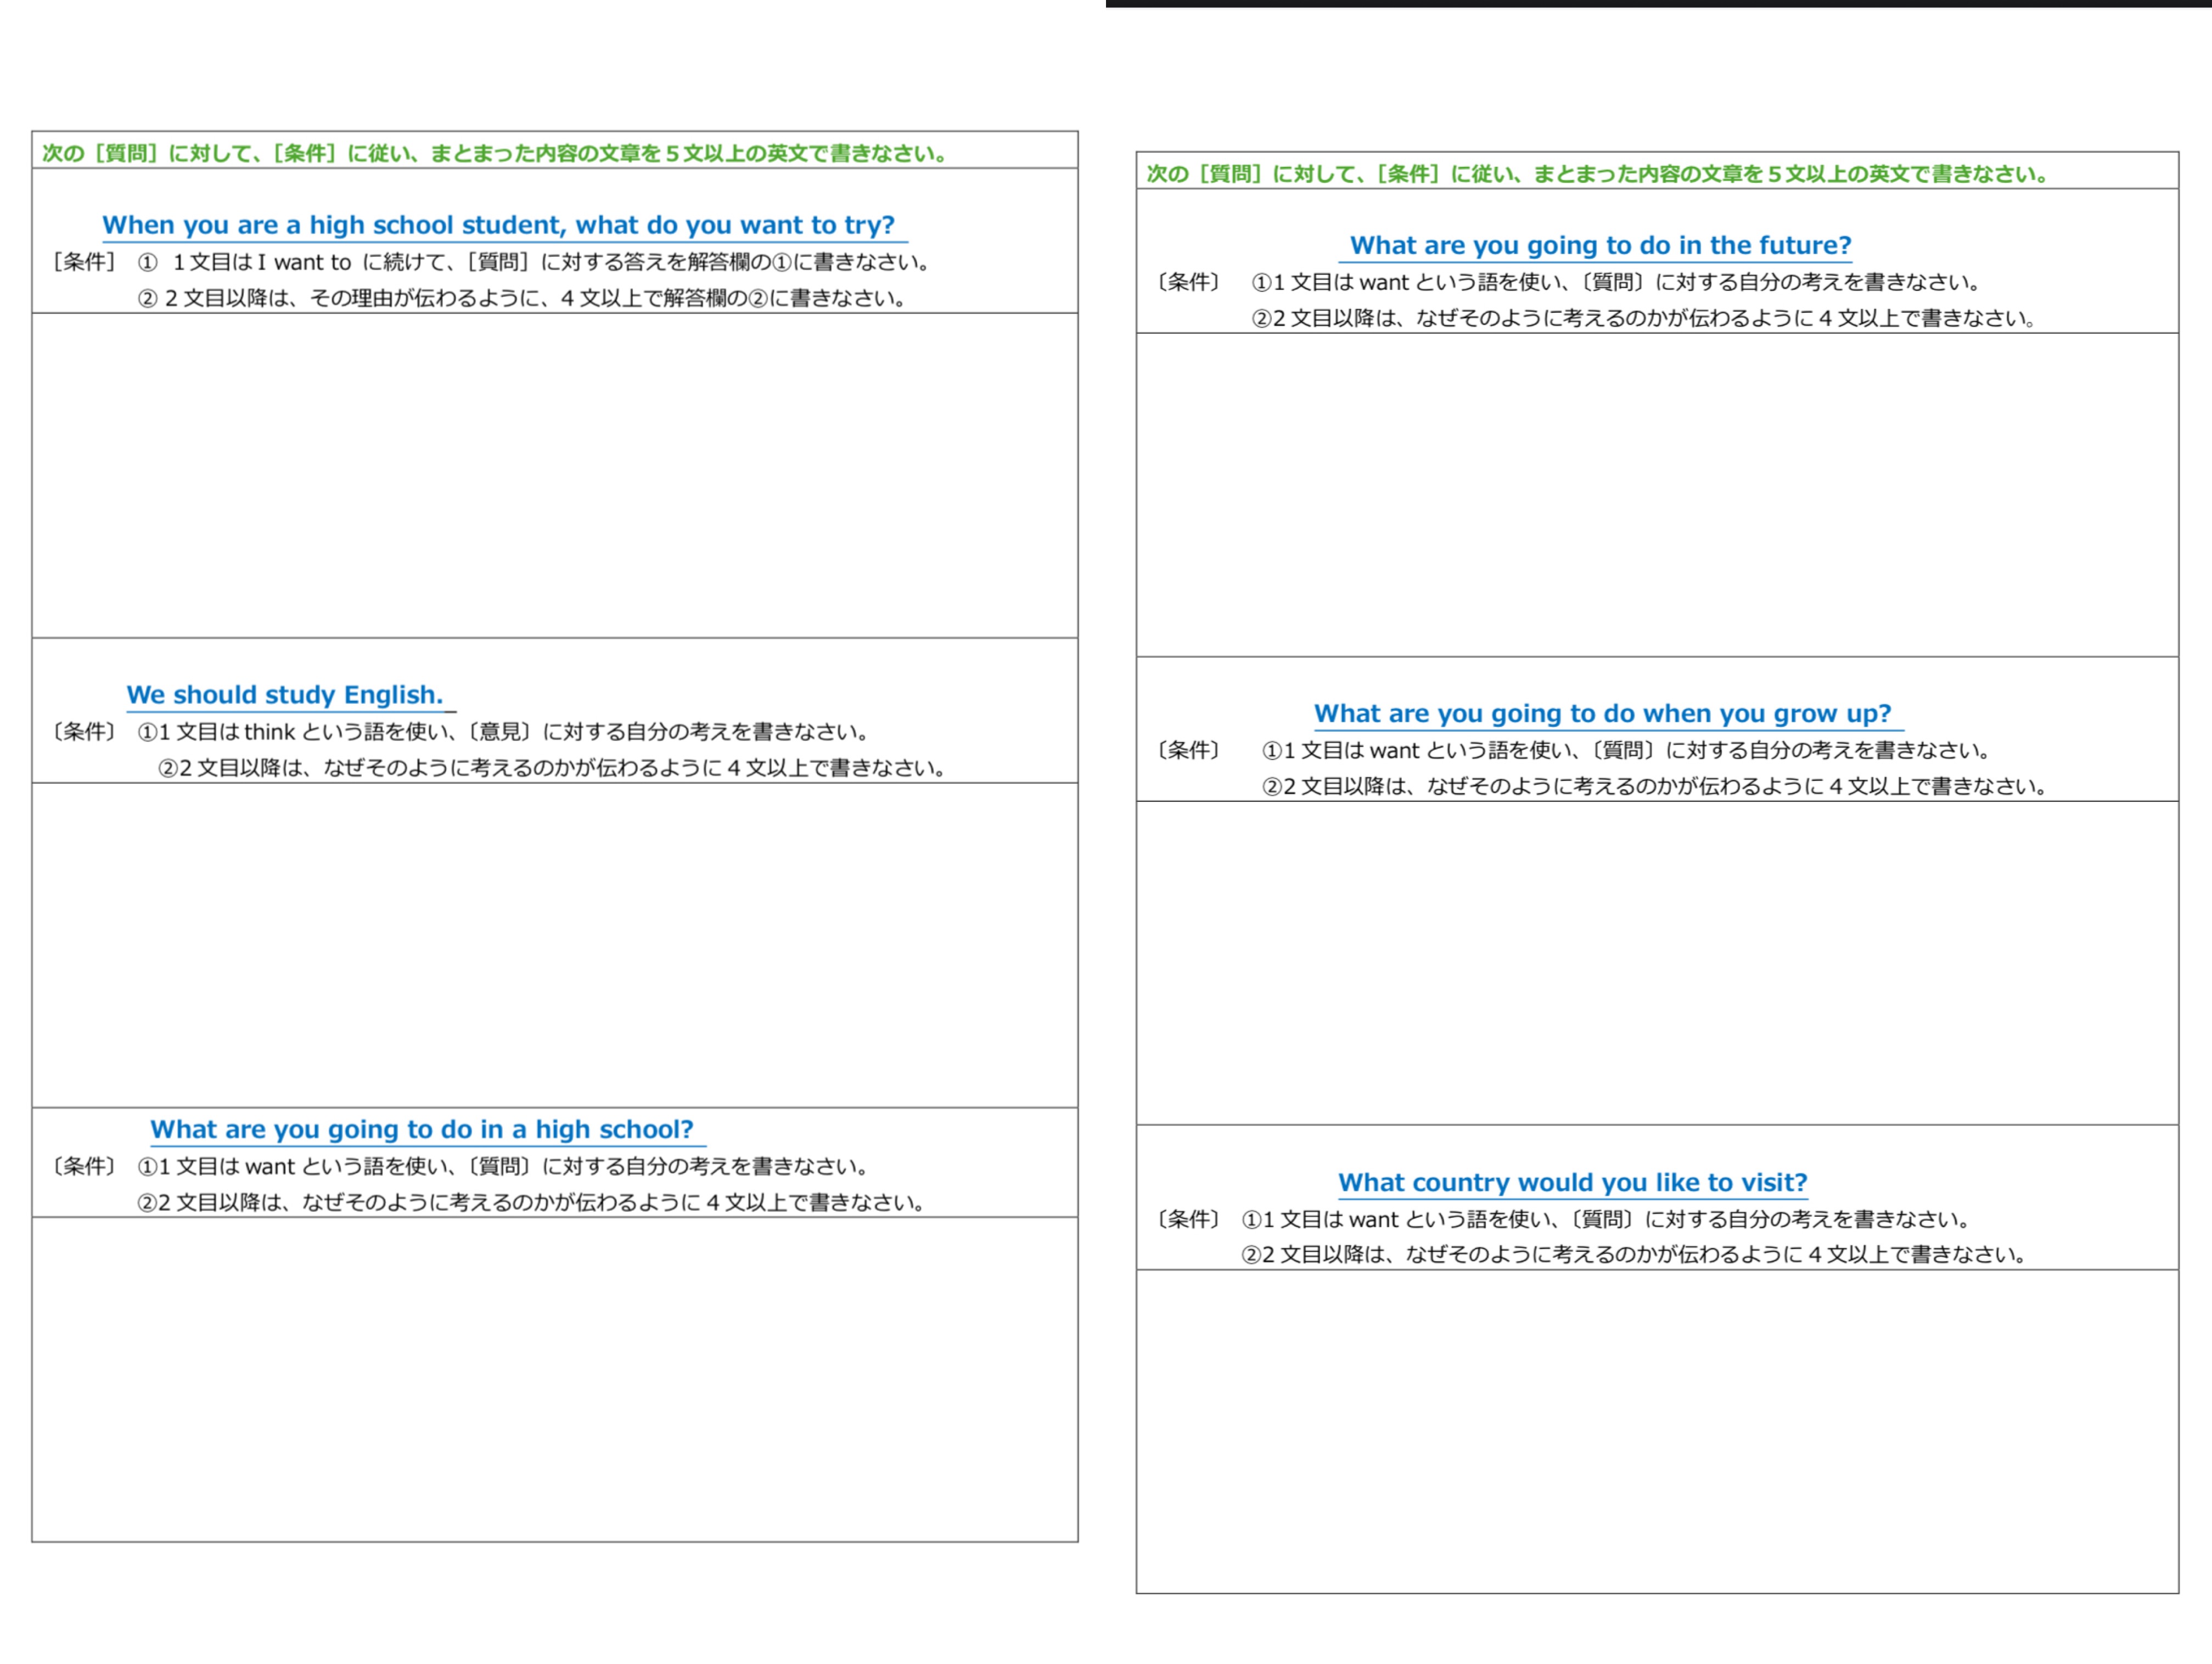Viewport: 2212px width, 1664px height.
Task: Click the empty answer box under 'in a high school?' question
Action: point(555,1379)
